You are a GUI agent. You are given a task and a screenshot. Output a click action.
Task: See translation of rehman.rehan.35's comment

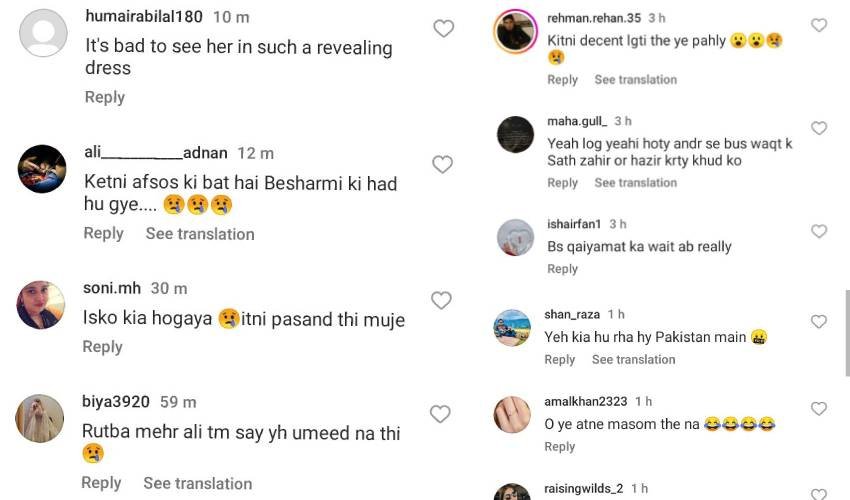click(x=635, y=79)
